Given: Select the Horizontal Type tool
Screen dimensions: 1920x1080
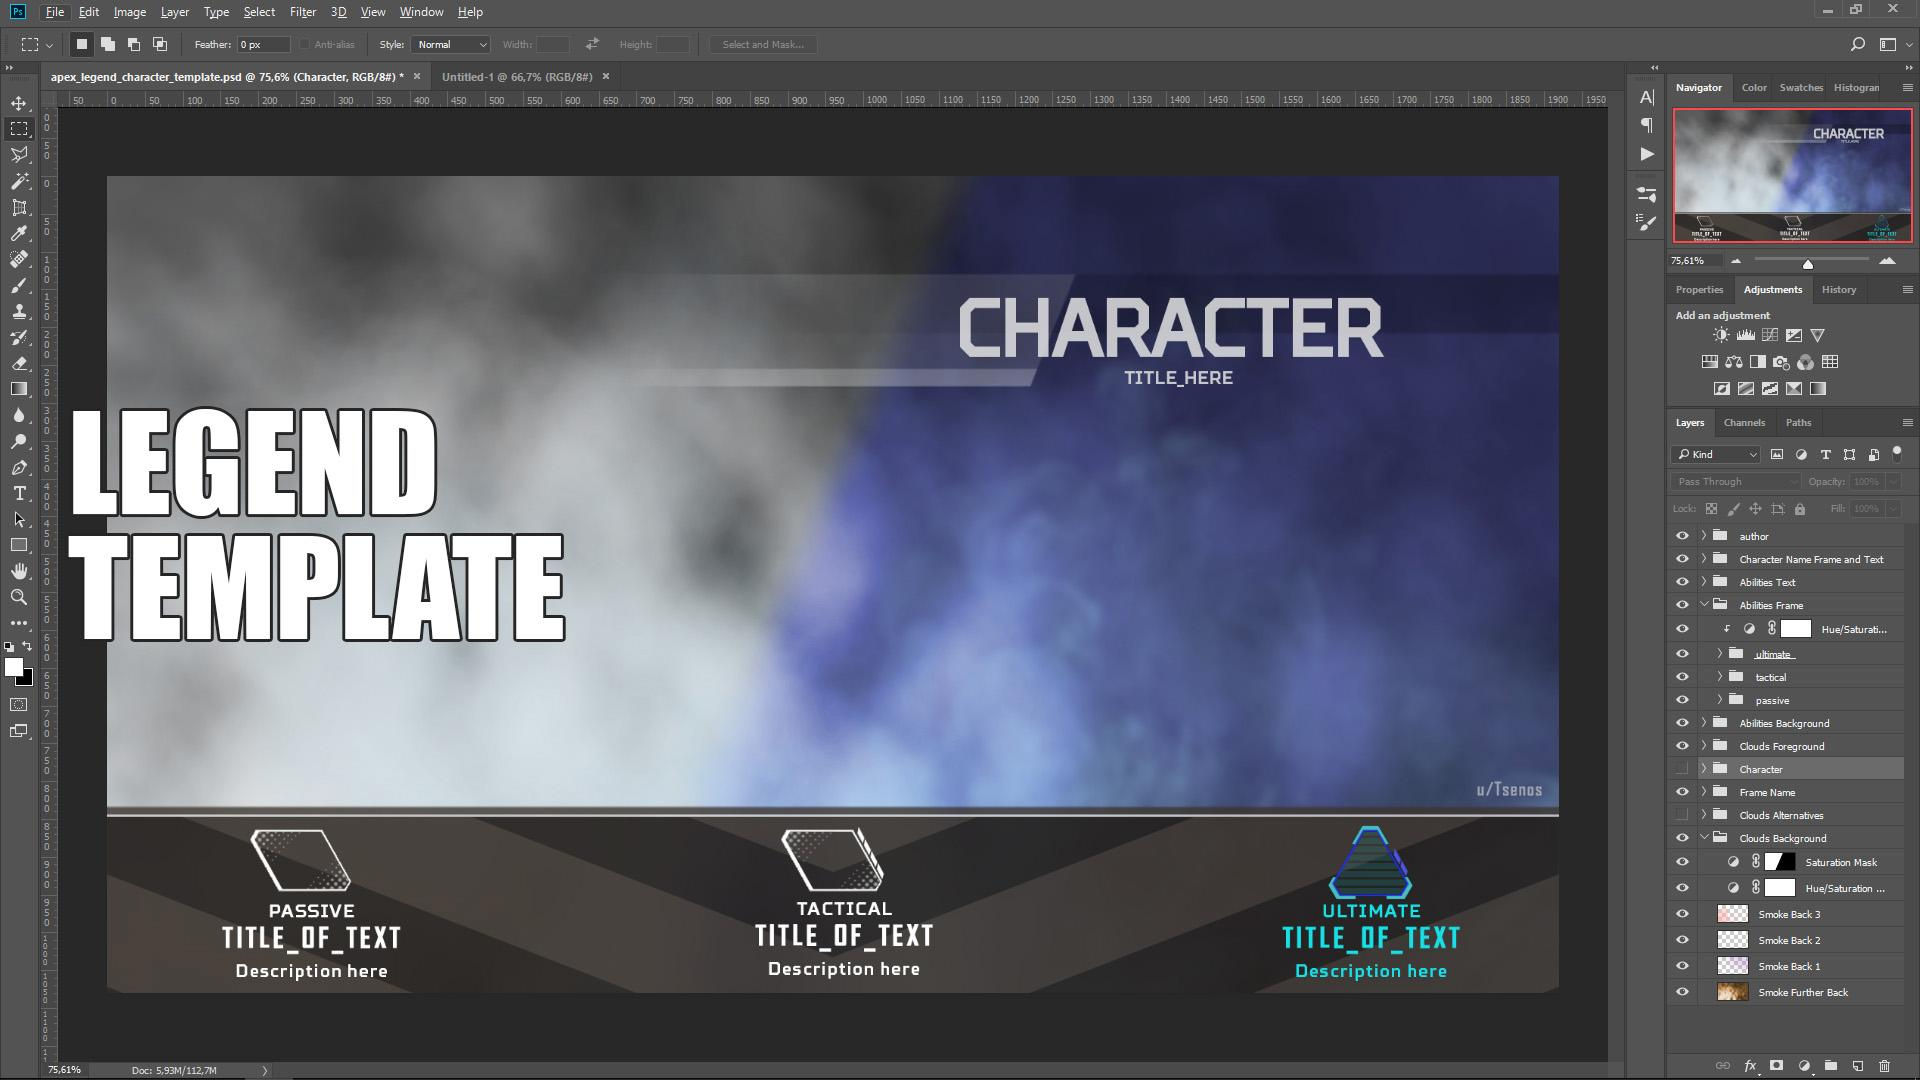Looking at the screenshot, I should [19, 493].
